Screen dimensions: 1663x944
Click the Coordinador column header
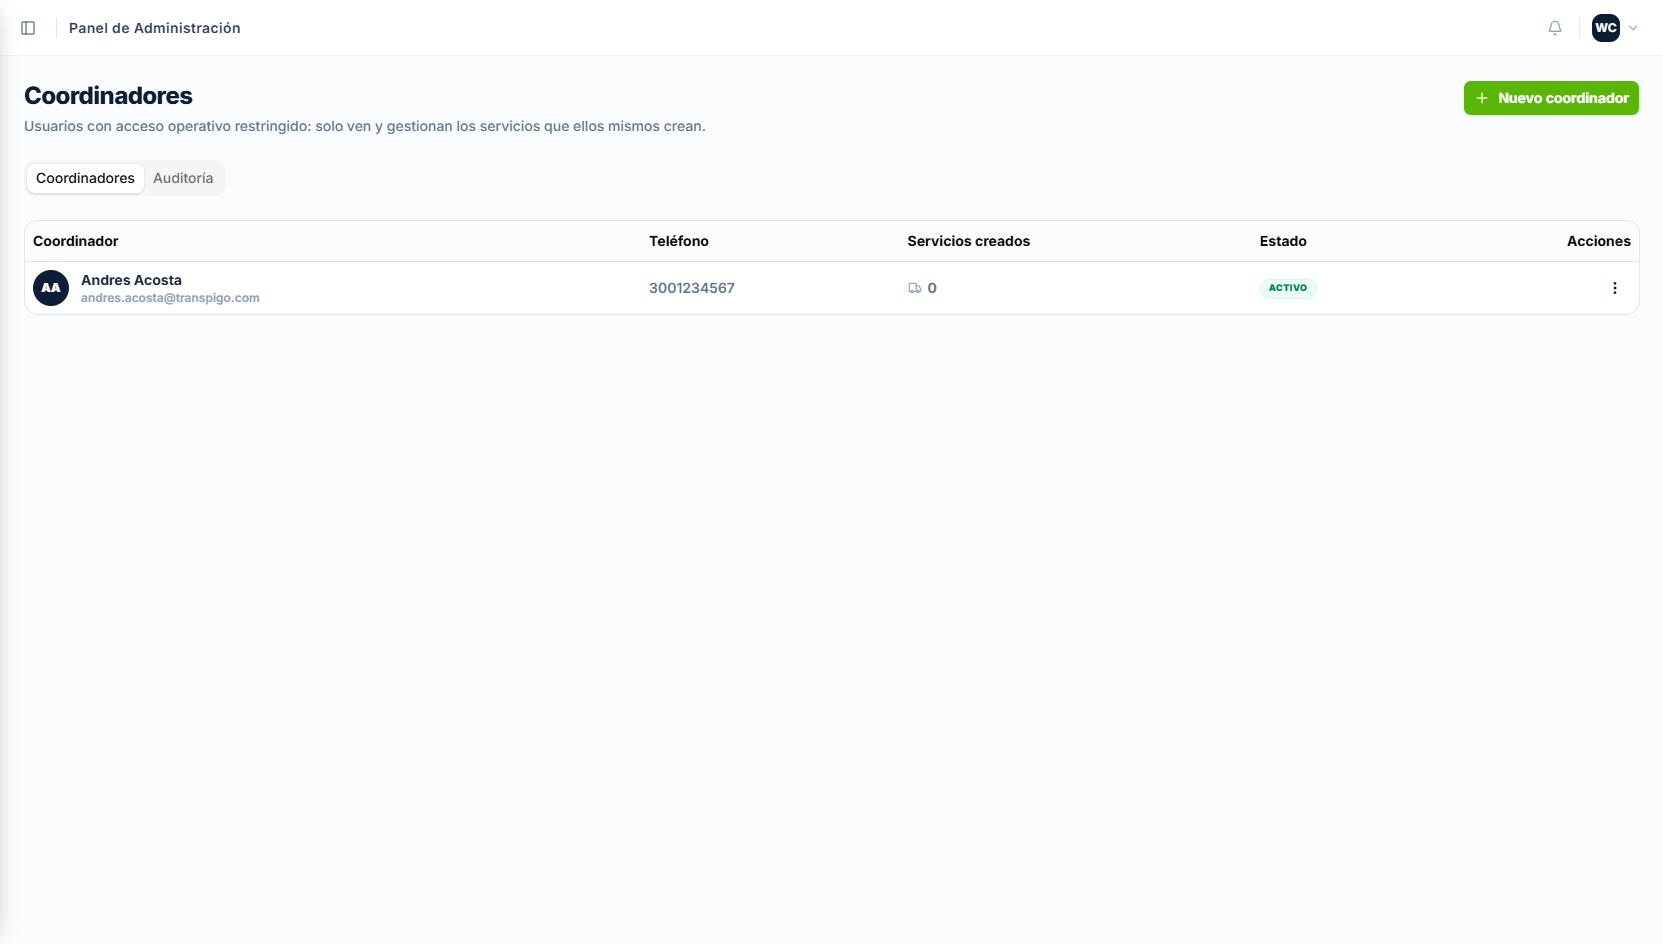76,241
